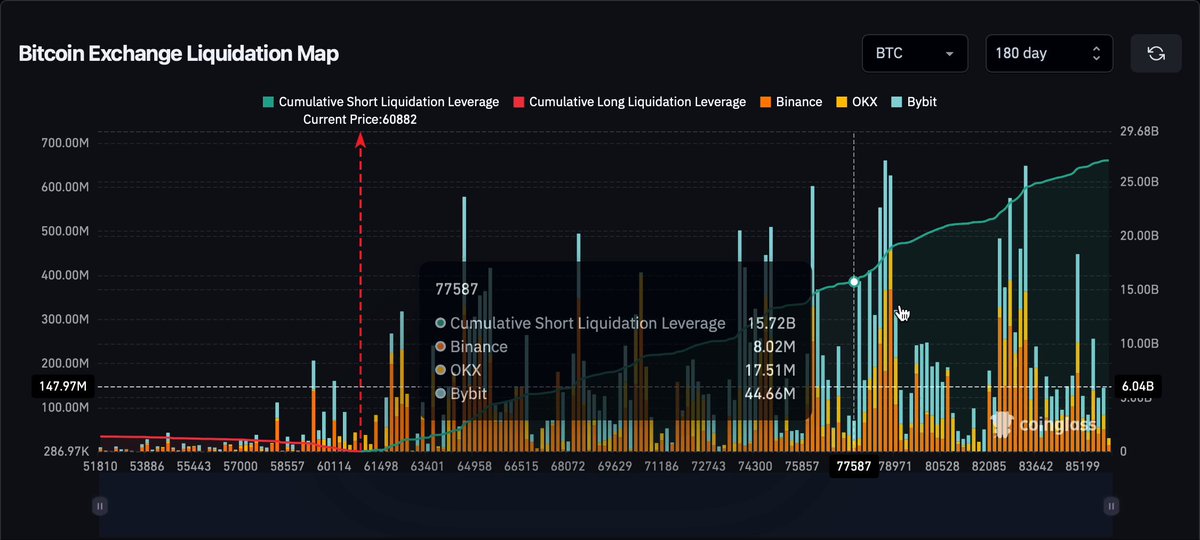The width and height of the screenshot is (1200, 540).
Task: Click the right zoom slider handle
Action: pos(1111,507)
